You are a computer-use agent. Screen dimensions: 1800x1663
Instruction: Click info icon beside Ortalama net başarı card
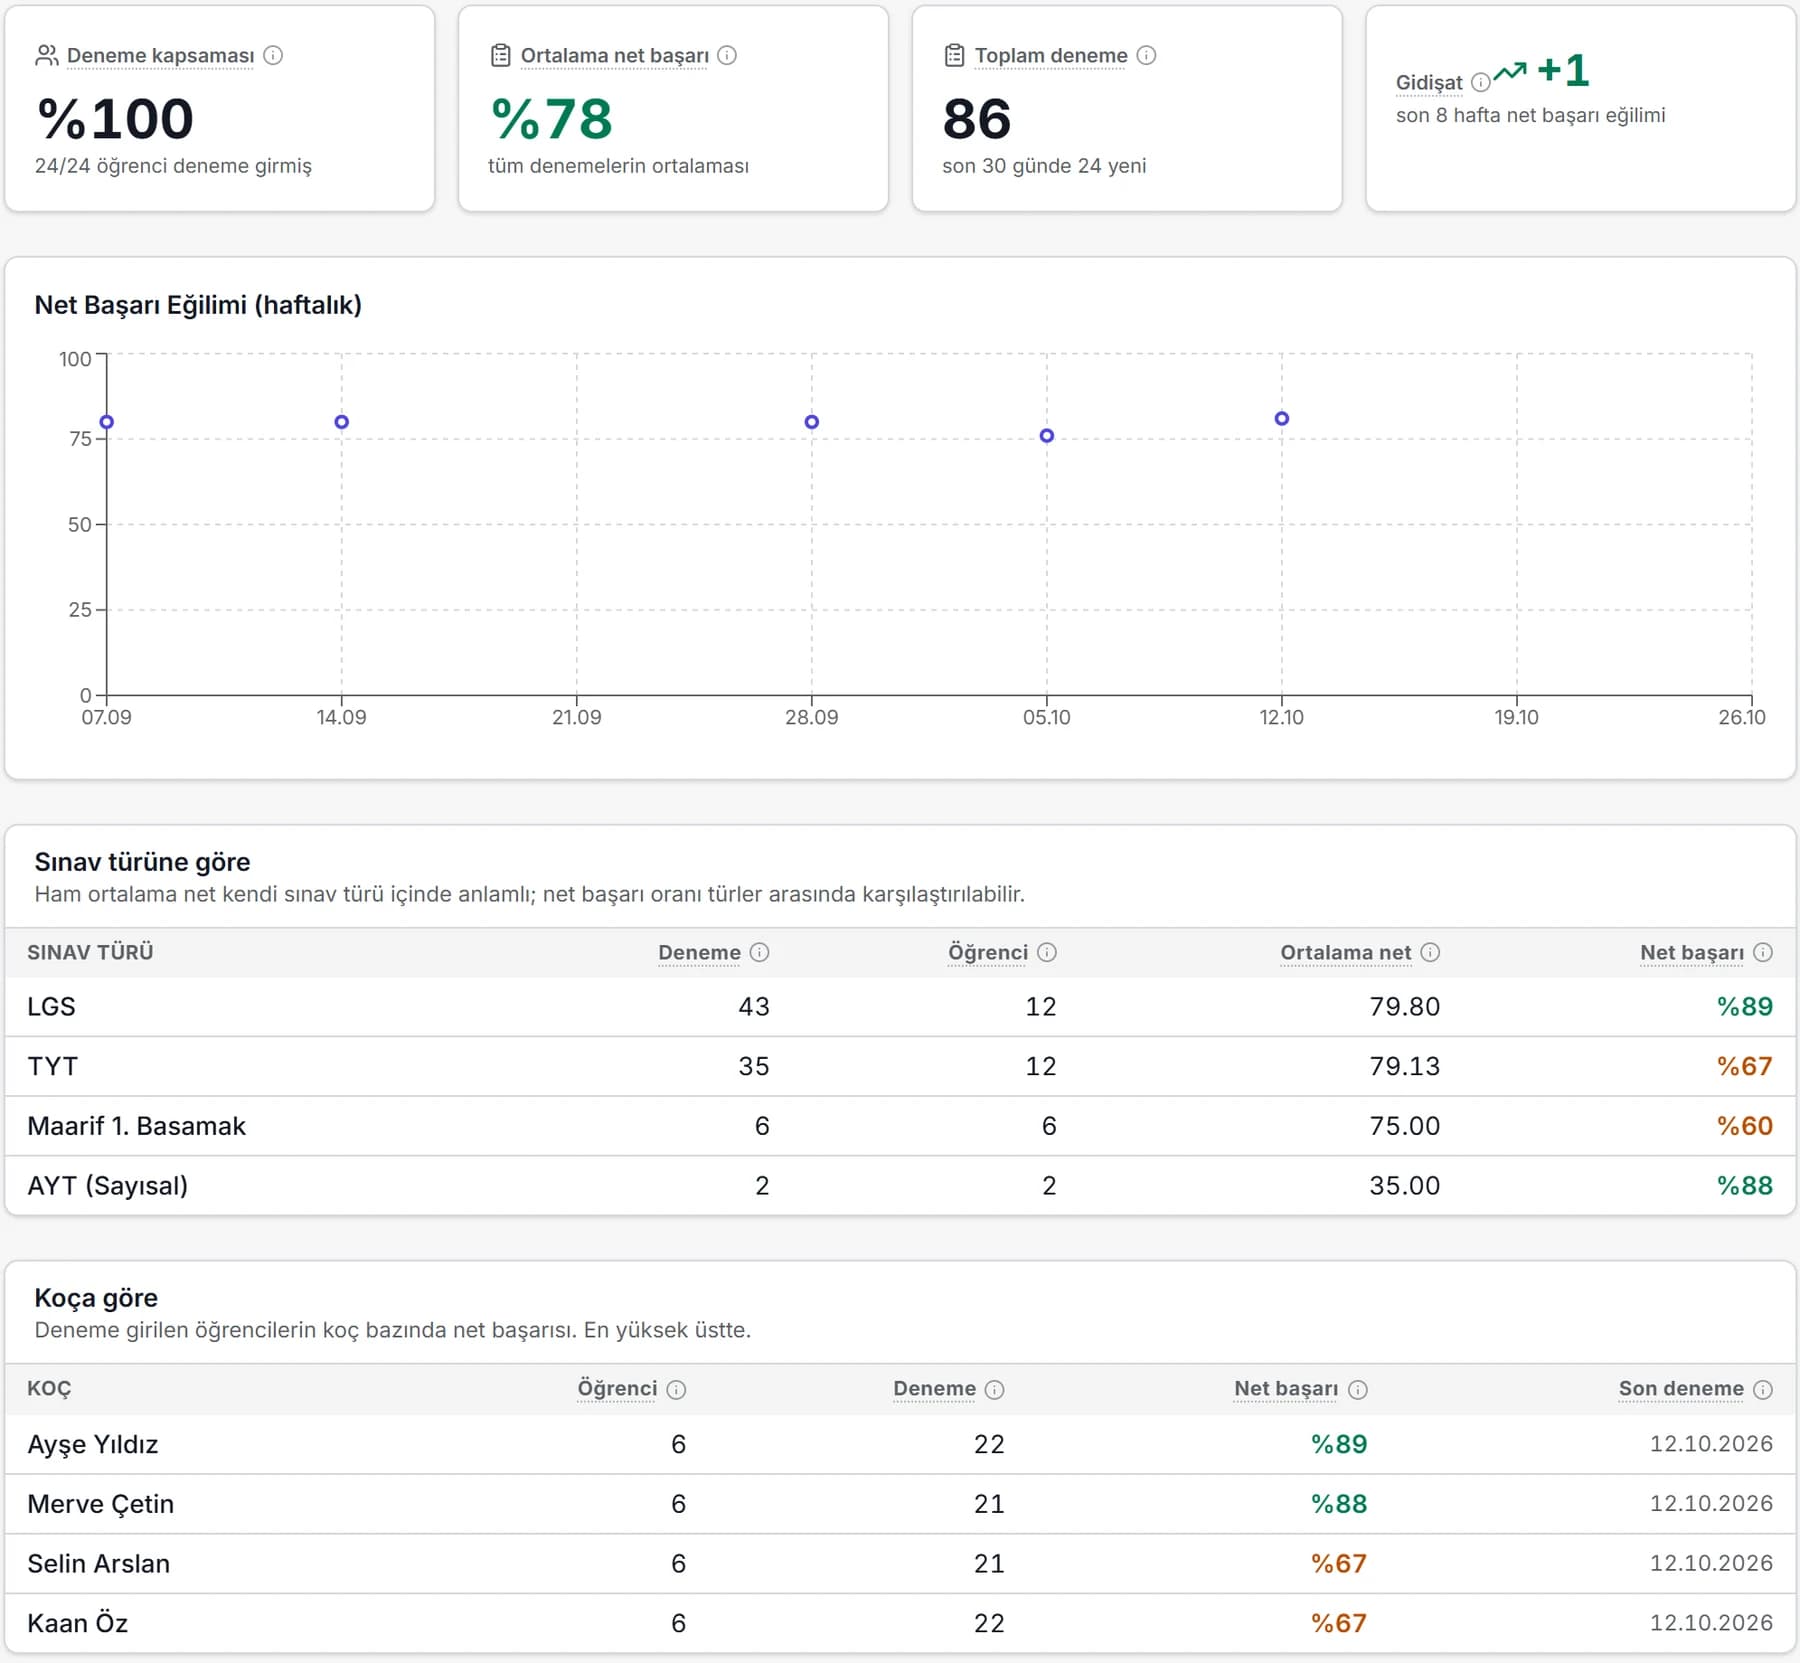point(727,56)
